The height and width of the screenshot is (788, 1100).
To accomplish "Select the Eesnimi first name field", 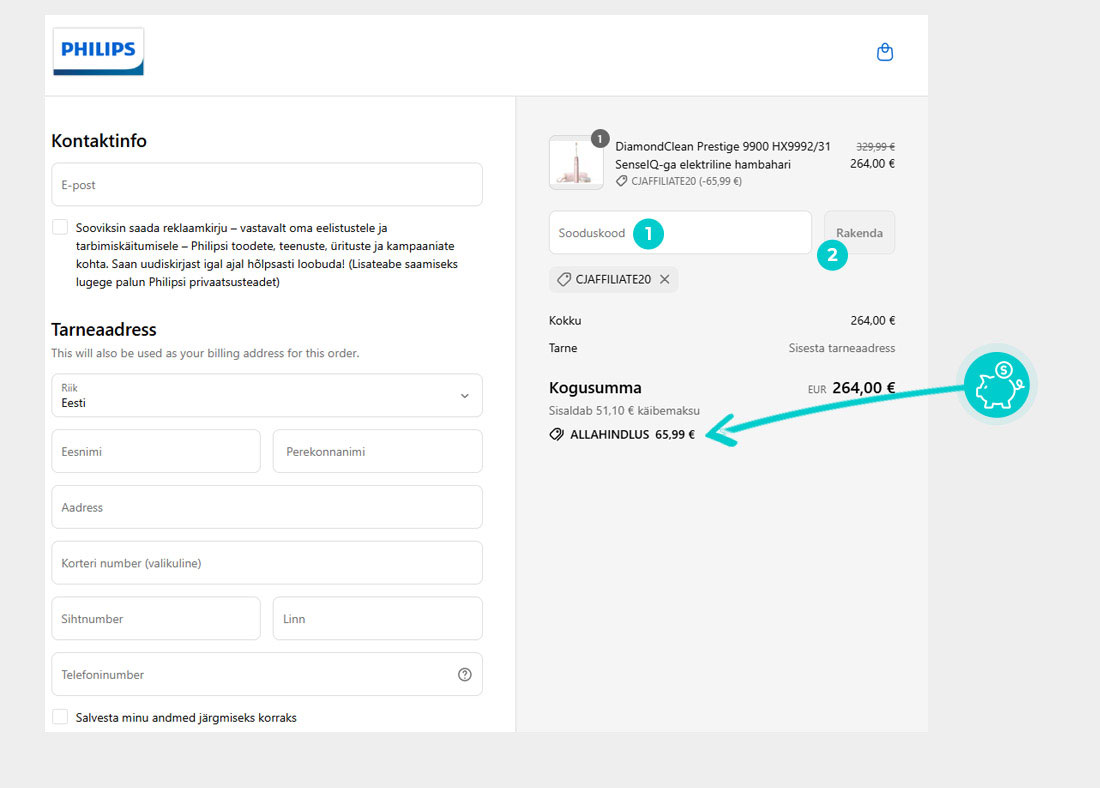I will click(155, 452).
